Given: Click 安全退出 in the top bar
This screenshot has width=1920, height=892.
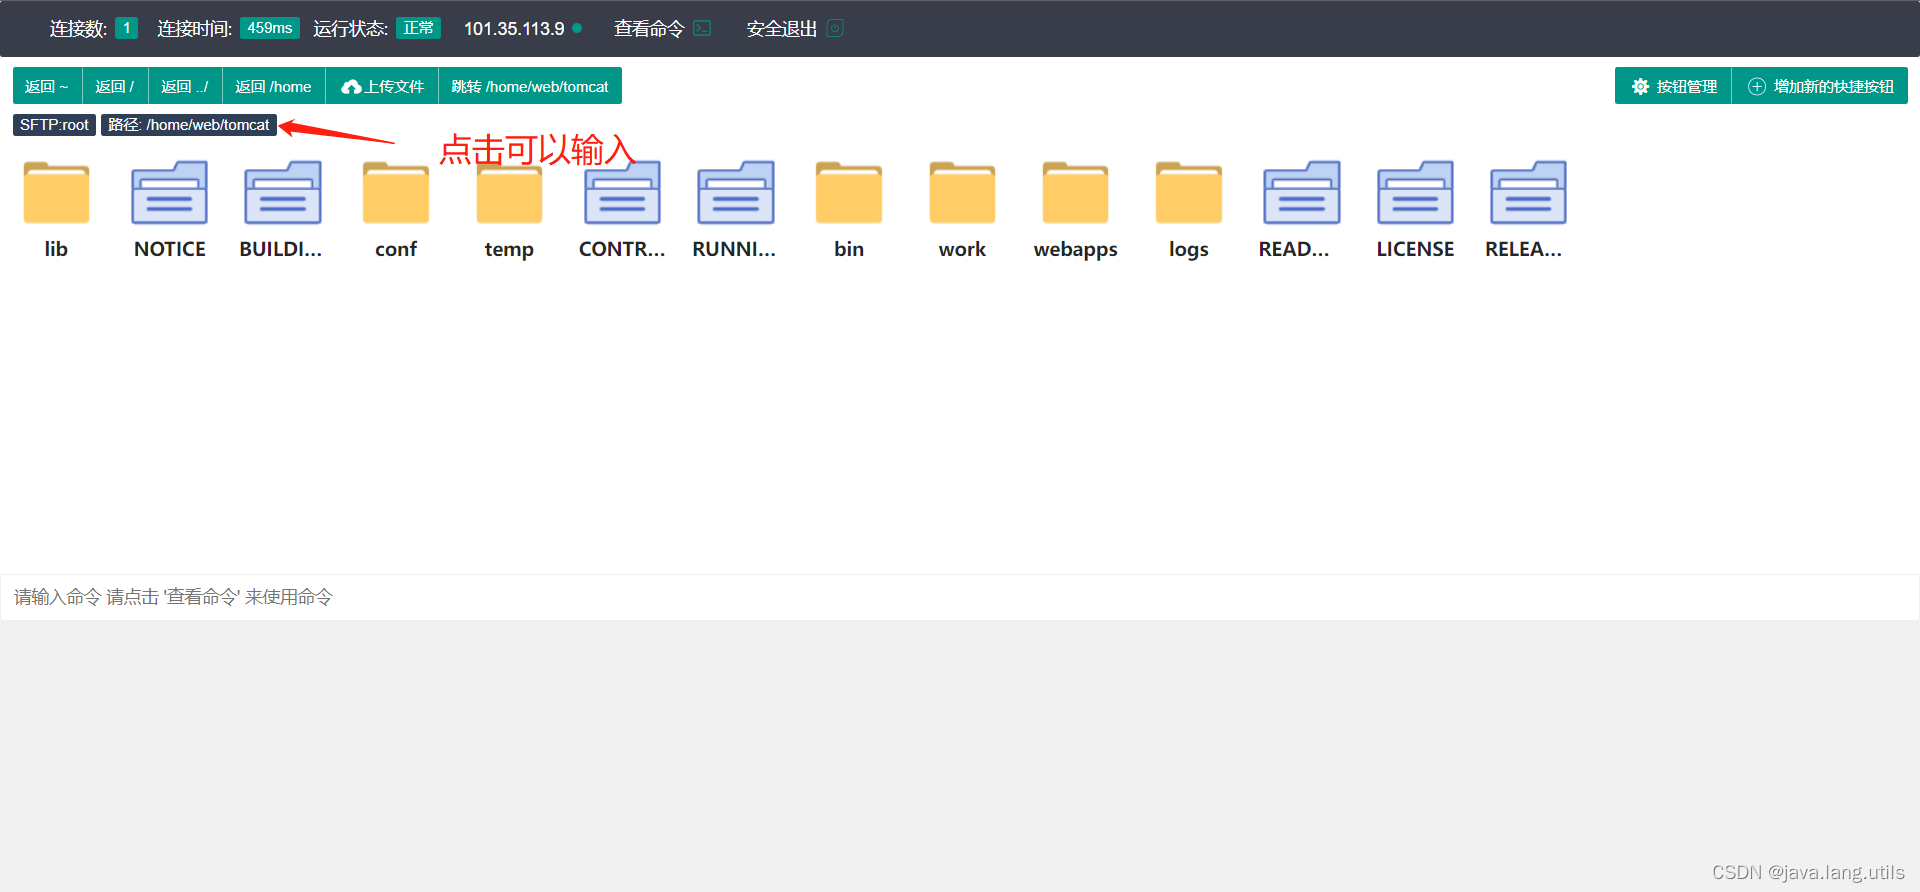Looking at the screenshot, I should (x=781, y=28).
